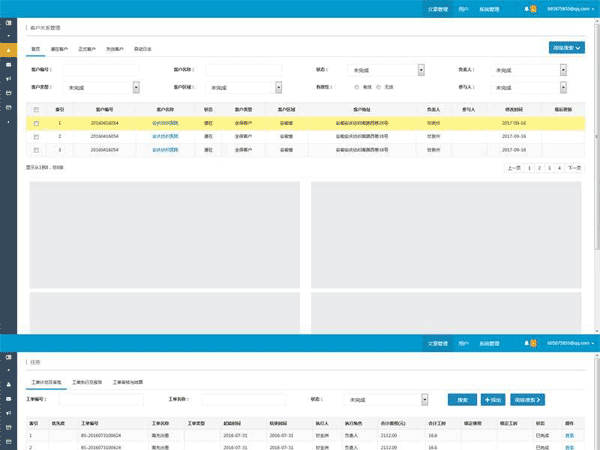
Task: Click the mail icon in lower sidebar
Action: click(8, 398)
